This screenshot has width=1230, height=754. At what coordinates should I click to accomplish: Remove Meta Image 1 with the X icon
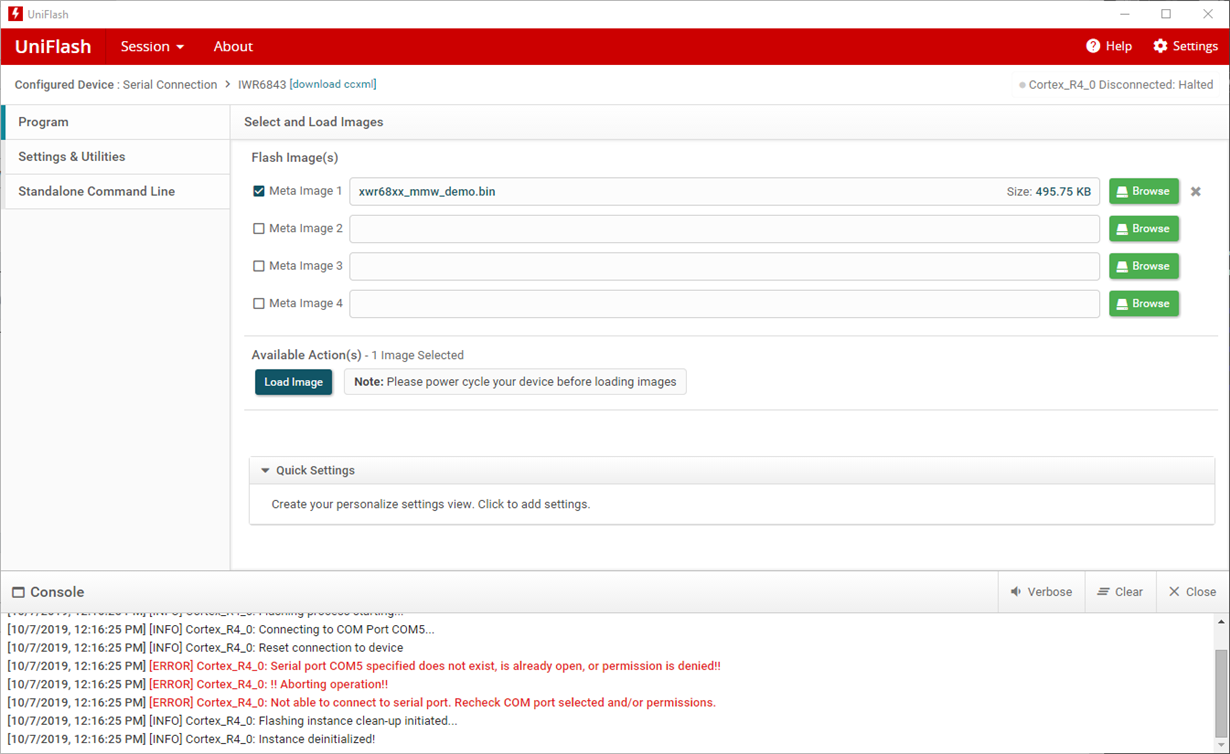point(1196,191)
